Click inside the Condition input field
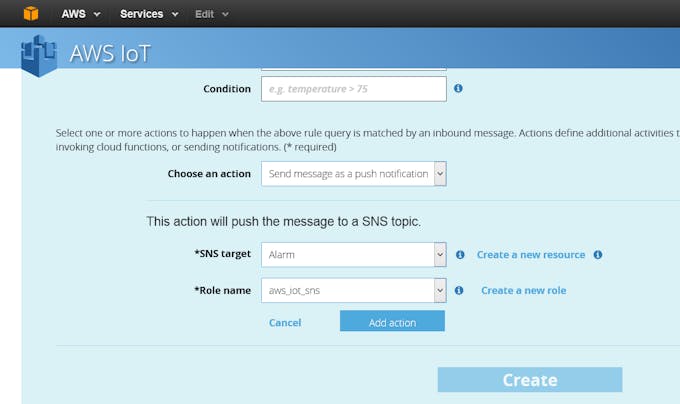The width and height of the screenshot is (680, 404). 353,89
